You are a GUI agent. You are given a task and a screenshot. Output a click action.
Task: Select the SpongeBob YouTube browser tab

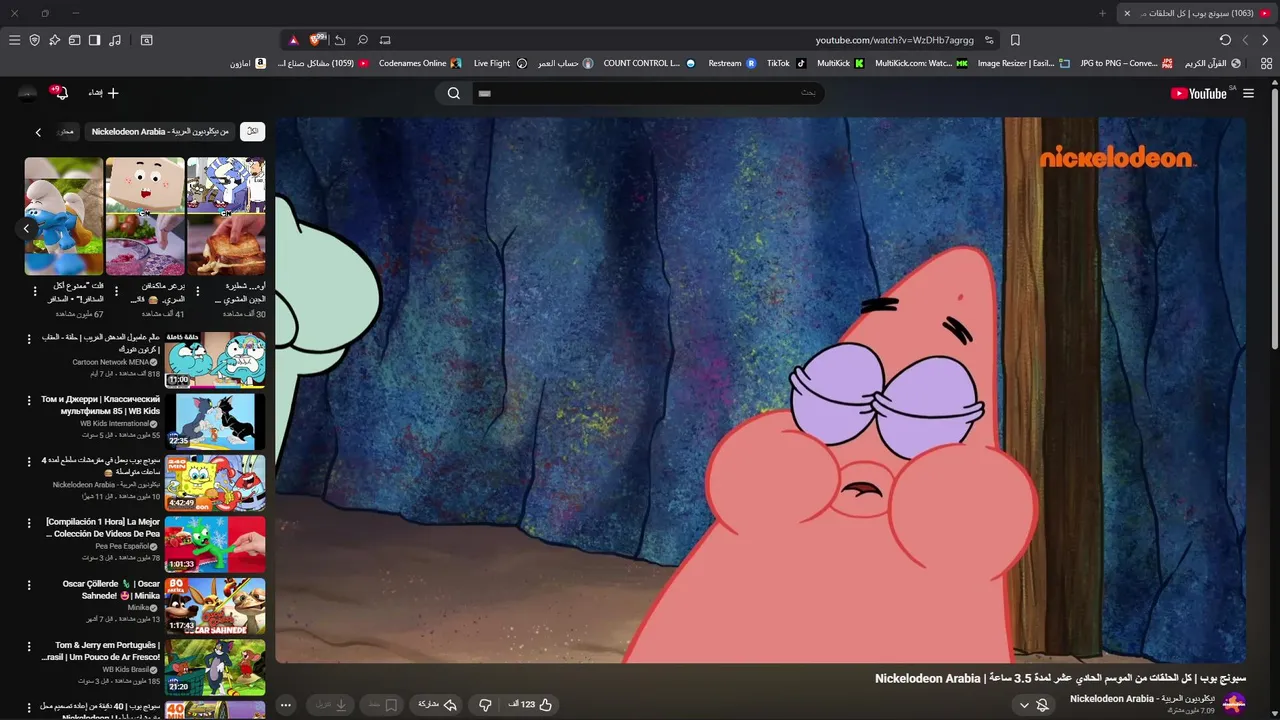click(x=1197, y=13)
